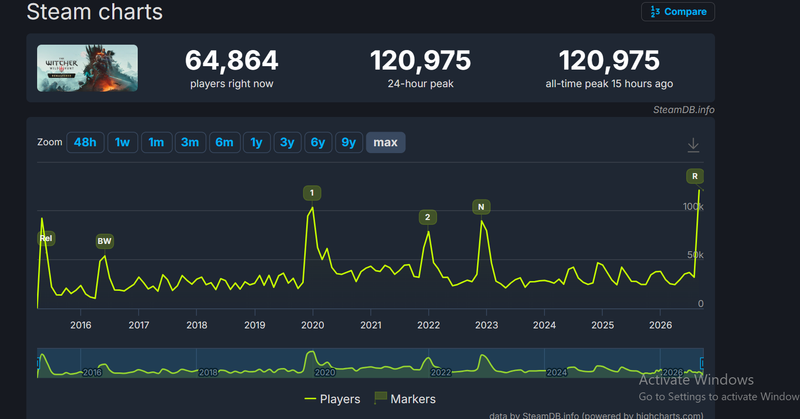This screenshot has height=419, width=800.
Task: Set zoom to 1y
Action: tap(257, 142)
